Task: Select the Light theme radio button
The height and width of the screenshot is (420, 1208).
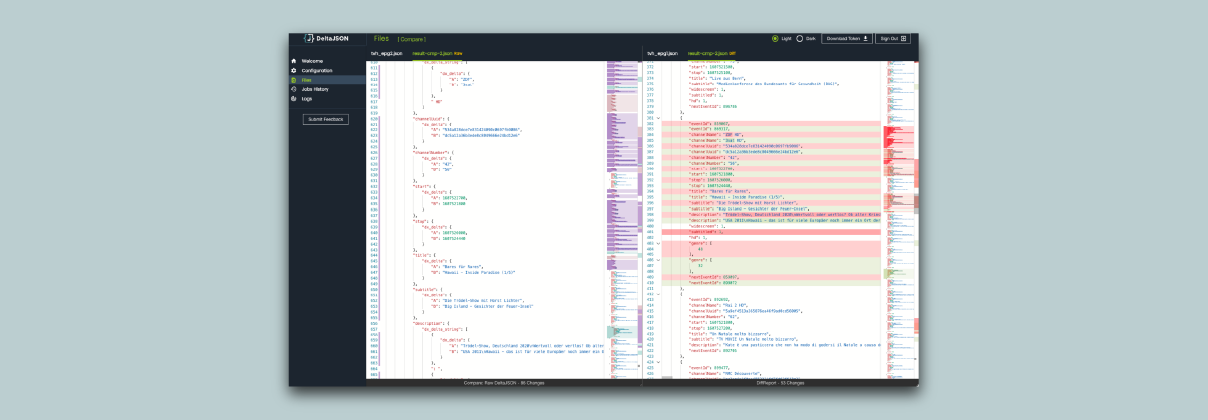Action: (775, 38)
